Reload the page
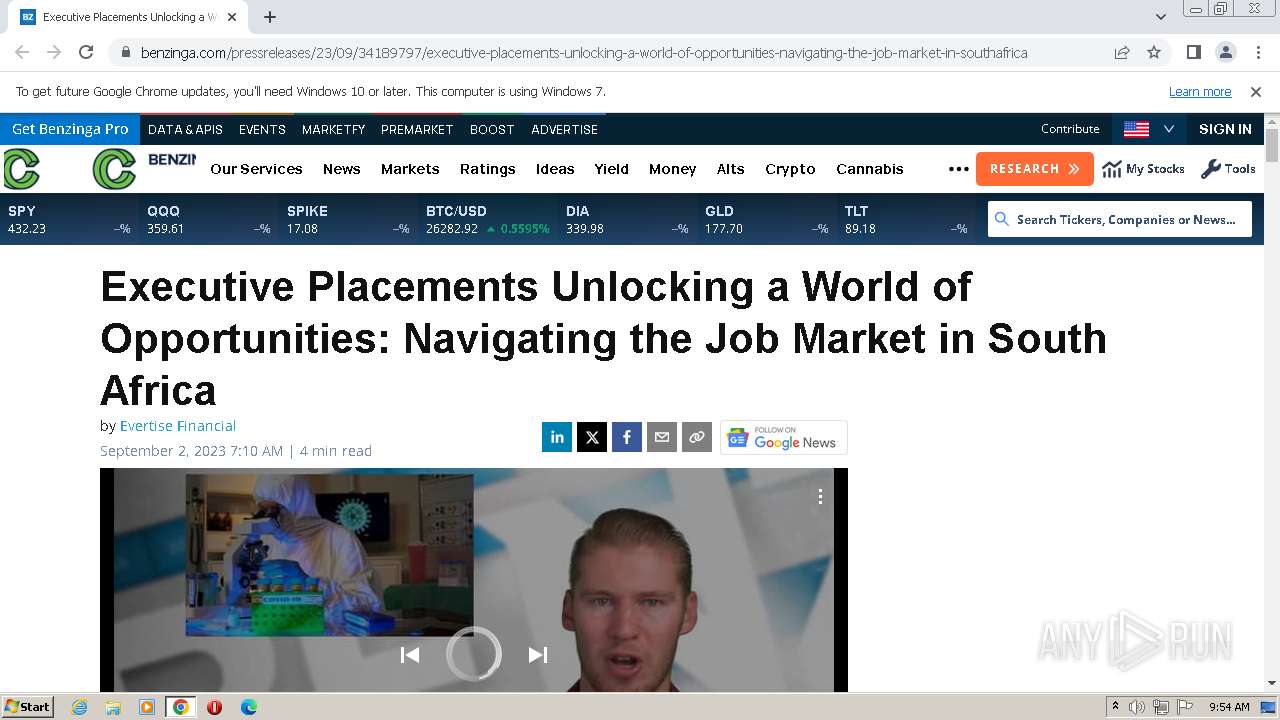 point(86,52)
